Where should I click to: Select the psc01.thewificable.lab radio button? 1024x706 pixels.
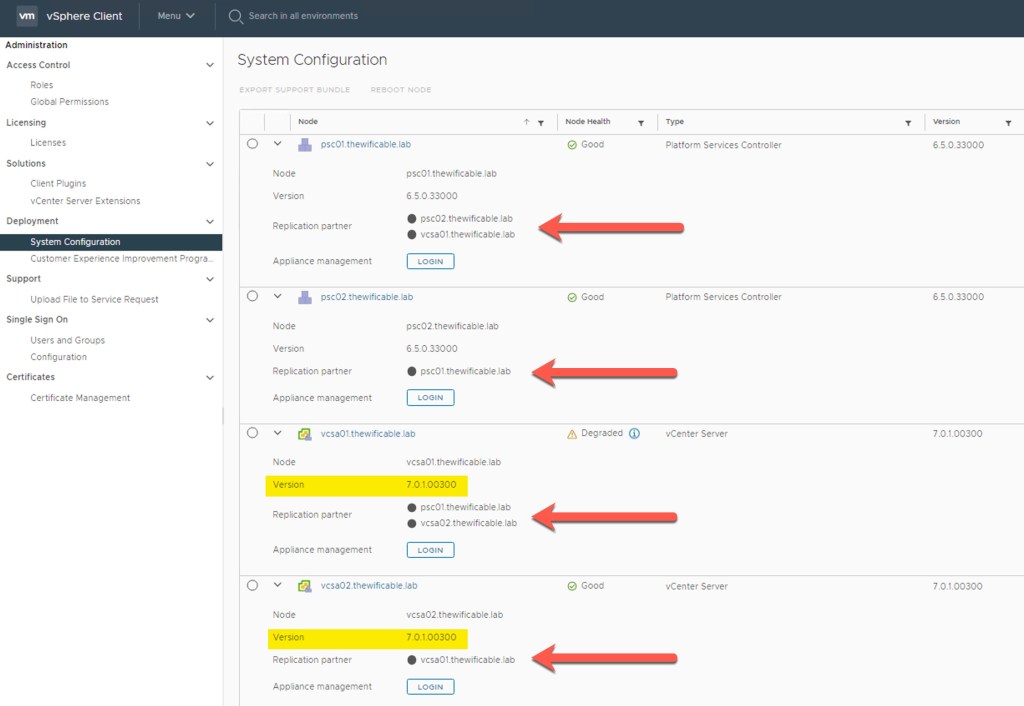coord(252,144)
